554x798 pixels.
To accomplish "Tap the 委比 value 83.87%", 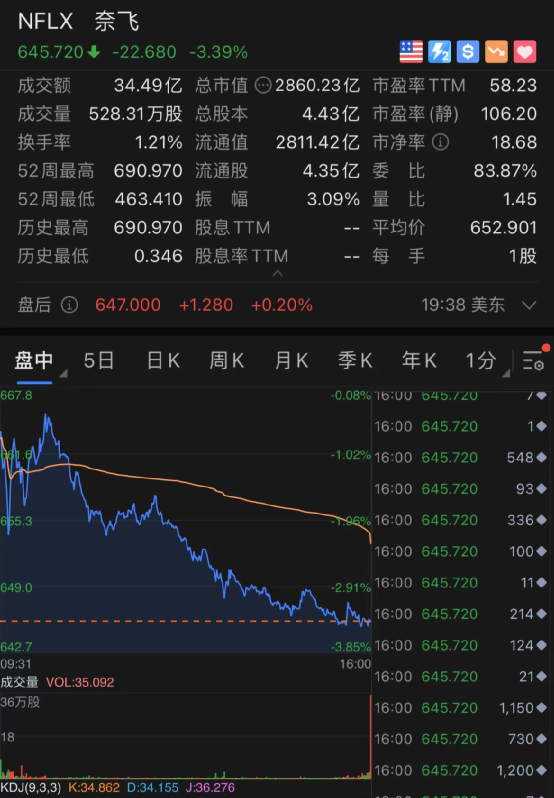I will coord(505,171).
